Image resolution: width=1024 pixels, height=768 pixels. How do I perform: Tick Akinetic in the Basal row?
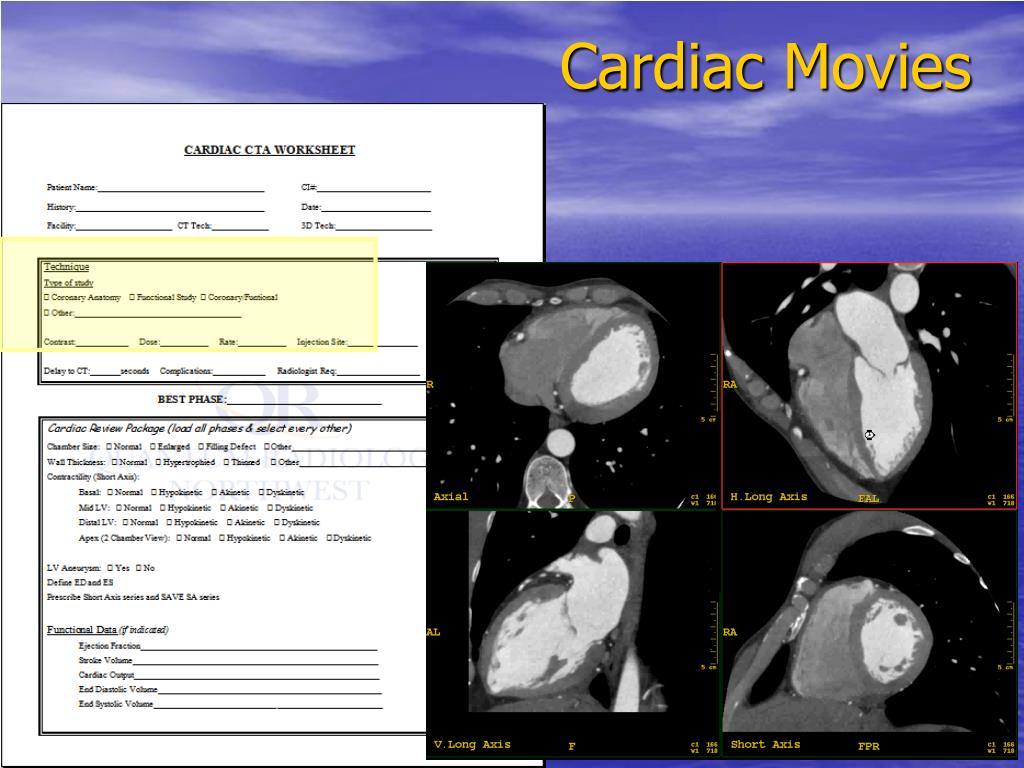(214, 492)
